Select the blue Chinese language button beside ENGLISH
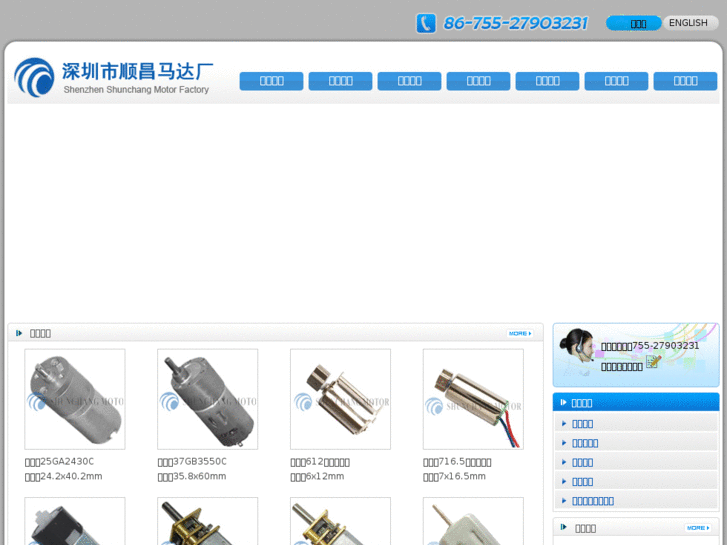The image size is (727, 545). point(634,23)
